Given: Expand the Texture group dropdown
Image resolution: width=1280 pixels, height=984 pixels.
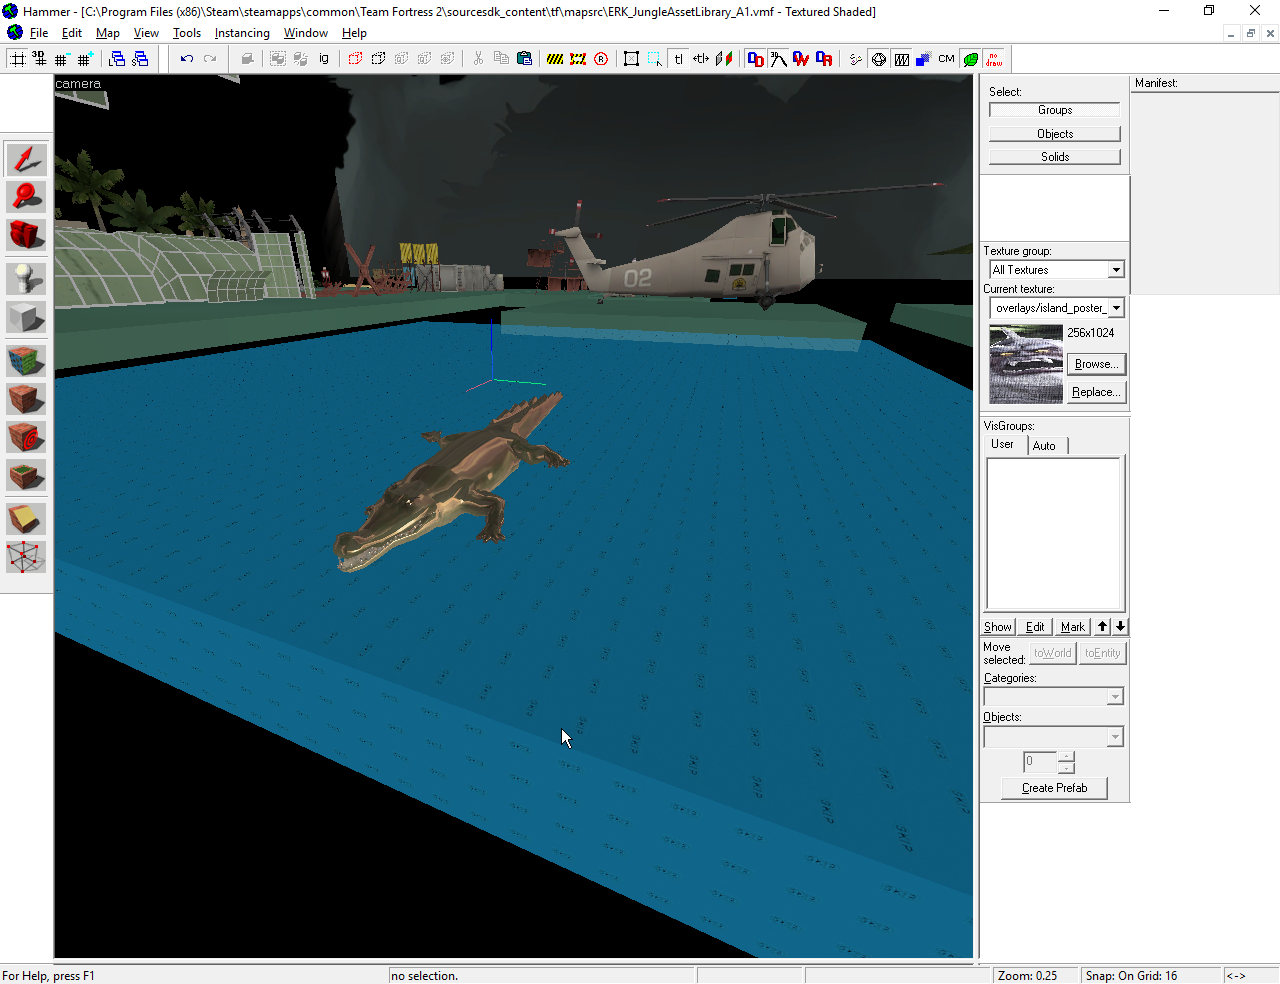Looking at the screenshot, I should coord(1116,270).
